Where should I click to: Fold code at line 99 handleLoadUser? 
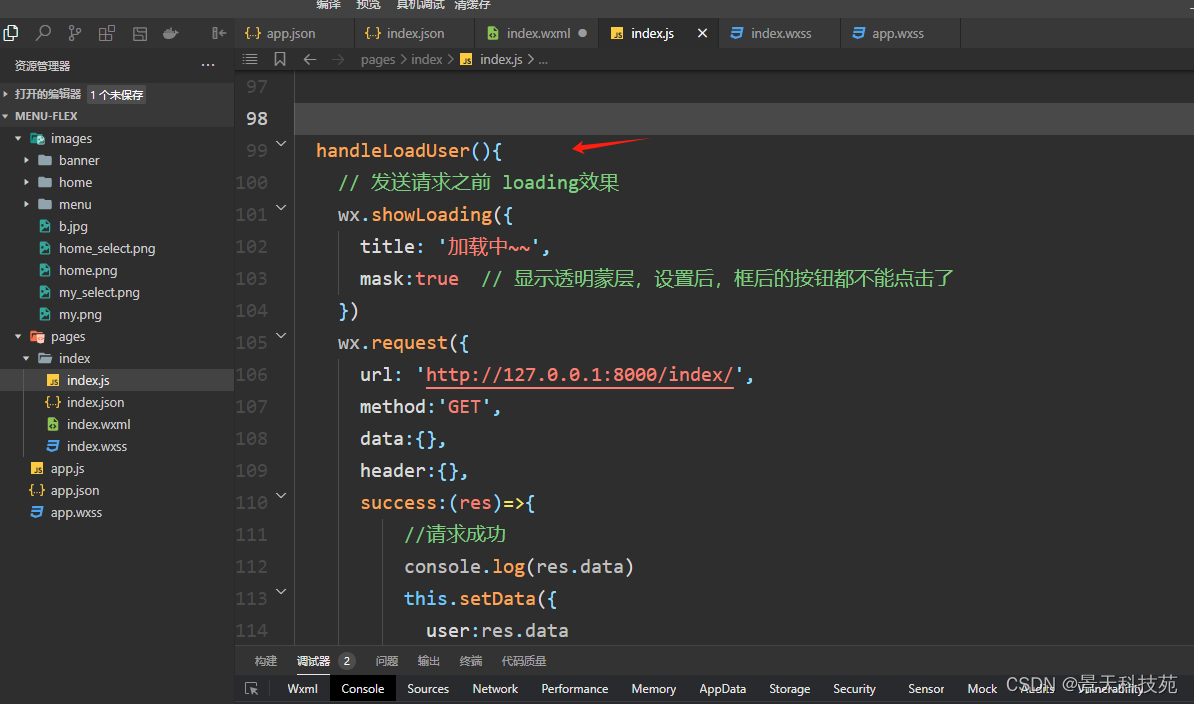pos(281,143)
